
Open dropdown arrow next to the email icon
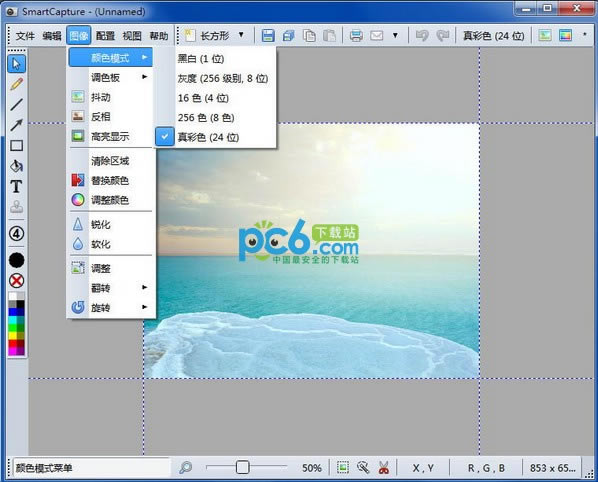coord(395,35)
